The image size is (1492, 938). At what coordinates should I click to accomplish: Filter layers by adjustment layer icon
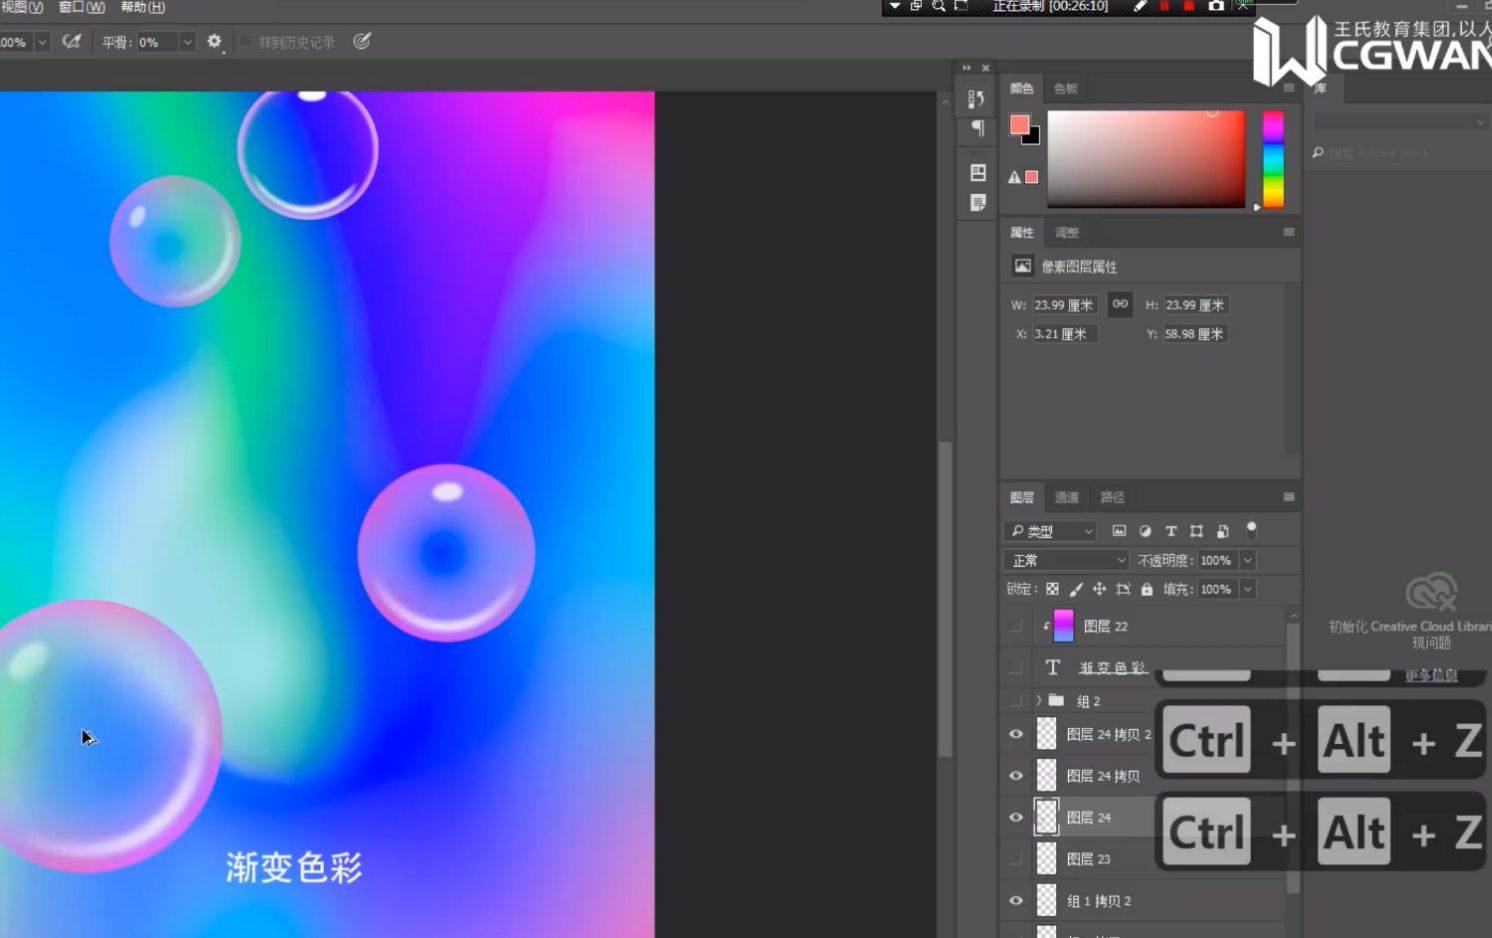click(x=1145, y=531)
